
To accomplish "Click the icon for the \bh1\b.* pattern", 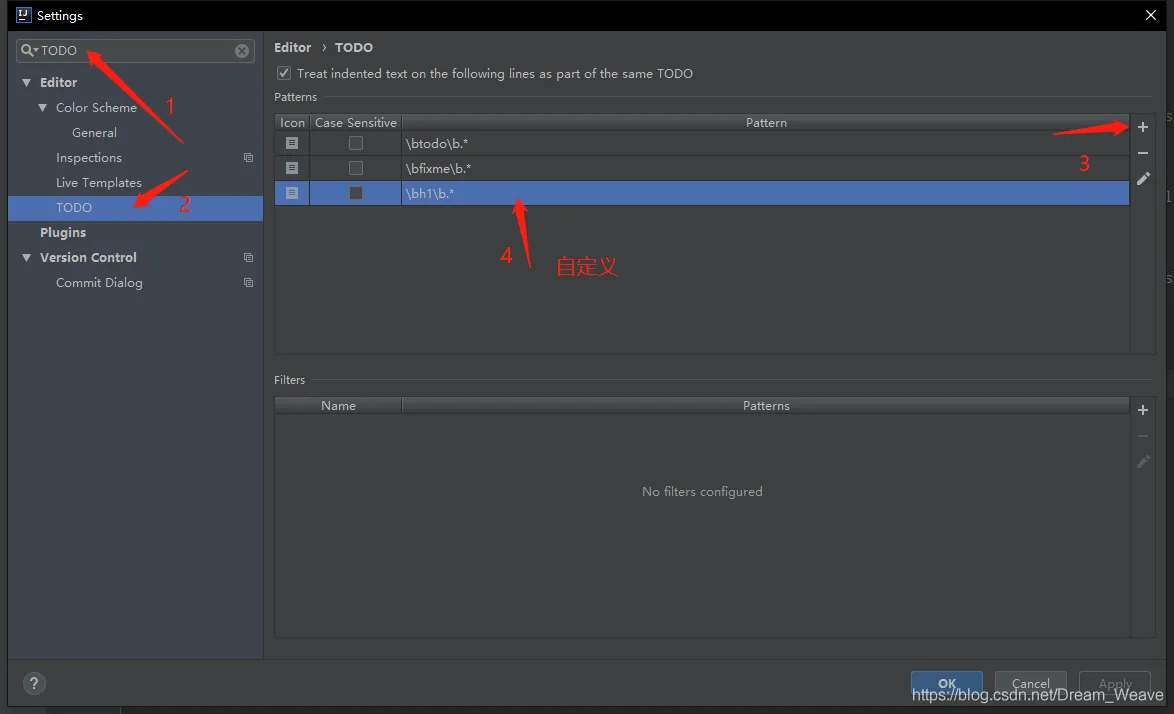I will tap(292, 193).
